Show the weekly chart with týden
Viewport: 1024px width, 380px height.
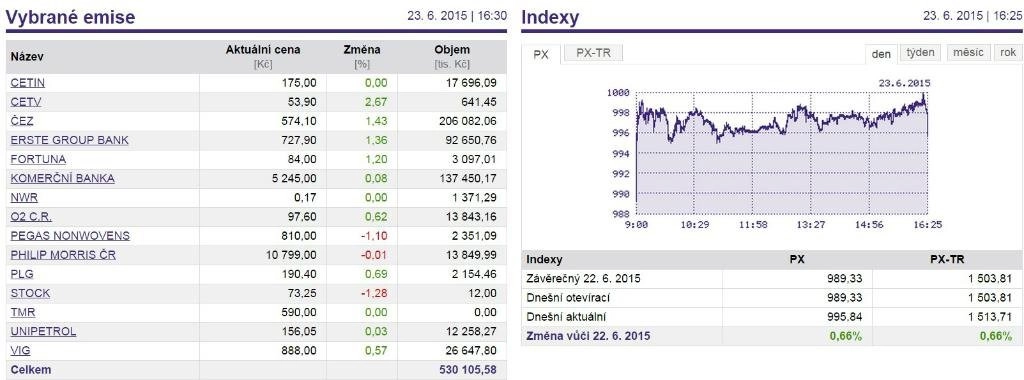920,53
